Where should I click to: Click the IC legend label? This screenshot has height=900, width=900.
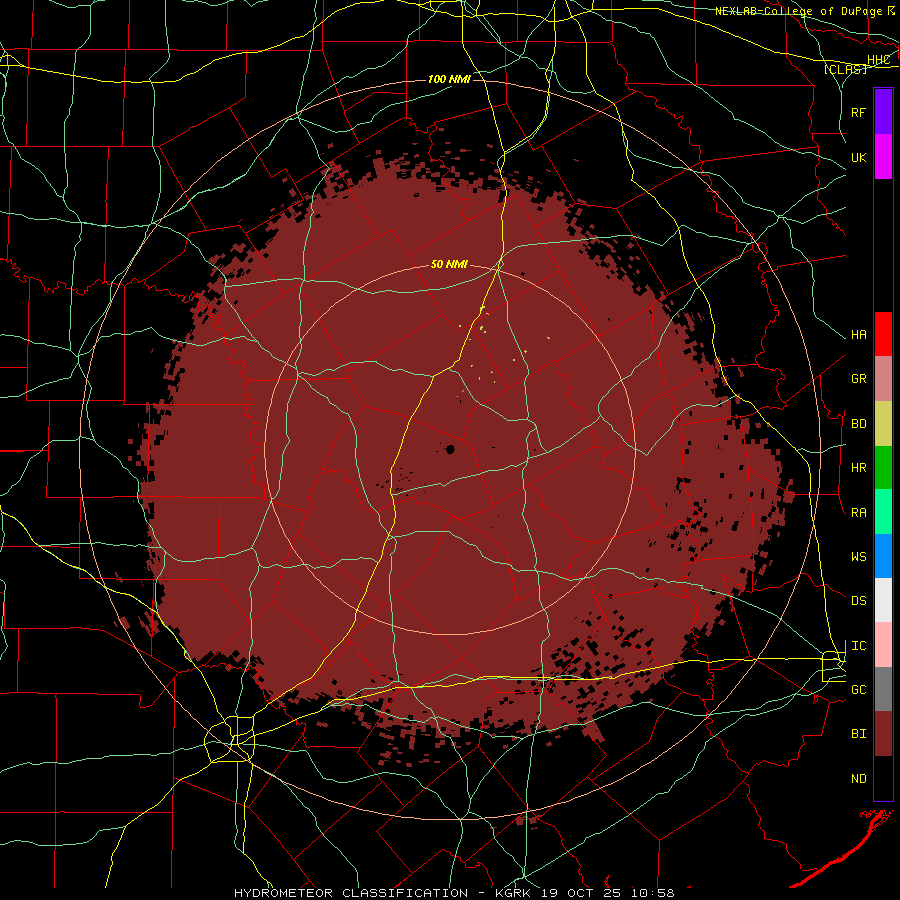(x=859, y=646)
